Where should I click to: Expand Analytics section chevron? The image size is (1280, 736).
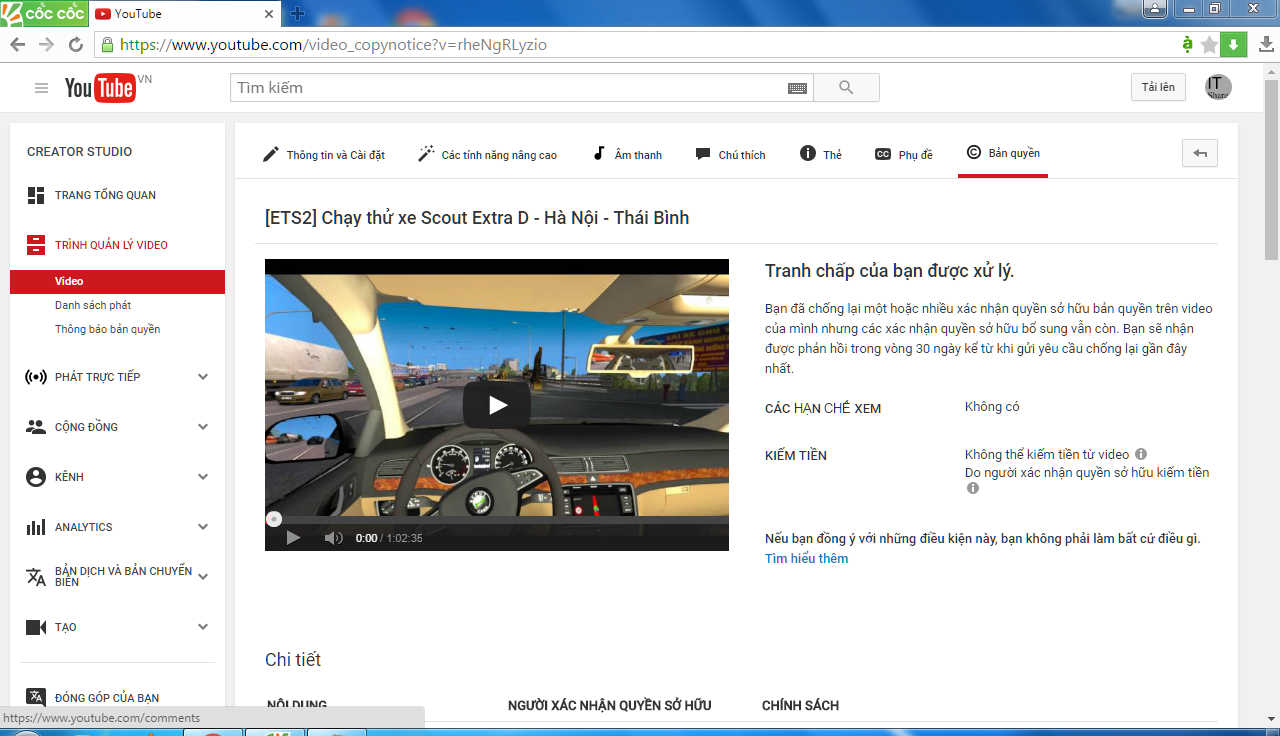[203, 527]
